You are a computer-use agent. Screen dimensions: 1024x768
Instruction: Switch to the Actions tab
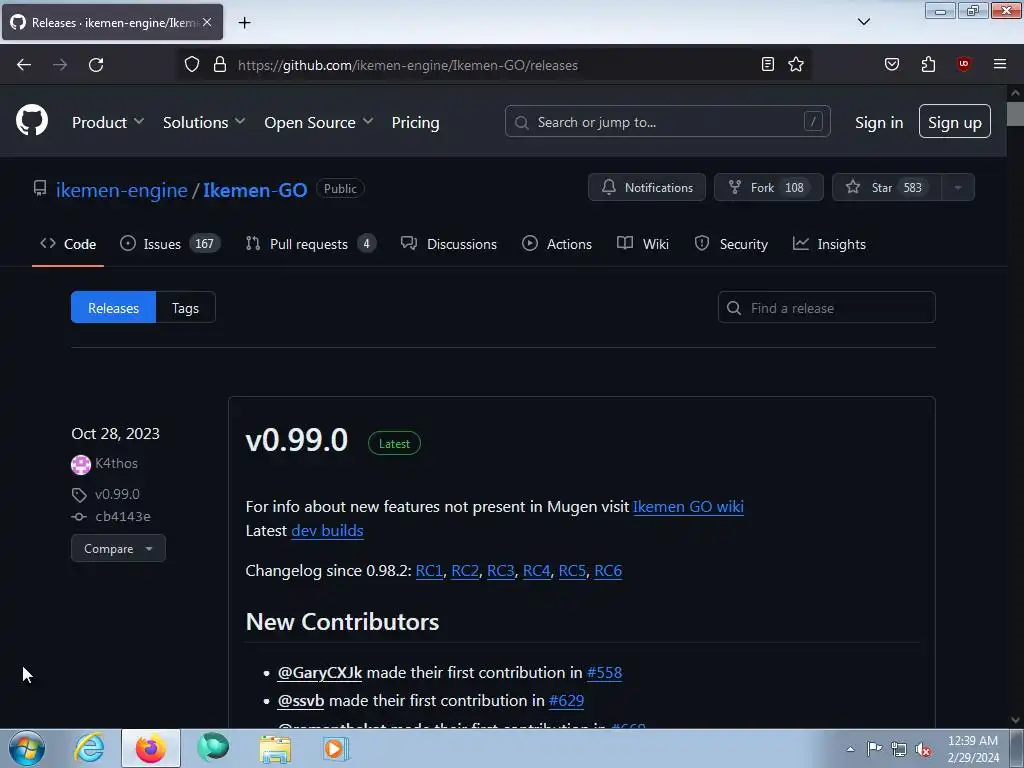(x=557, y=244)
